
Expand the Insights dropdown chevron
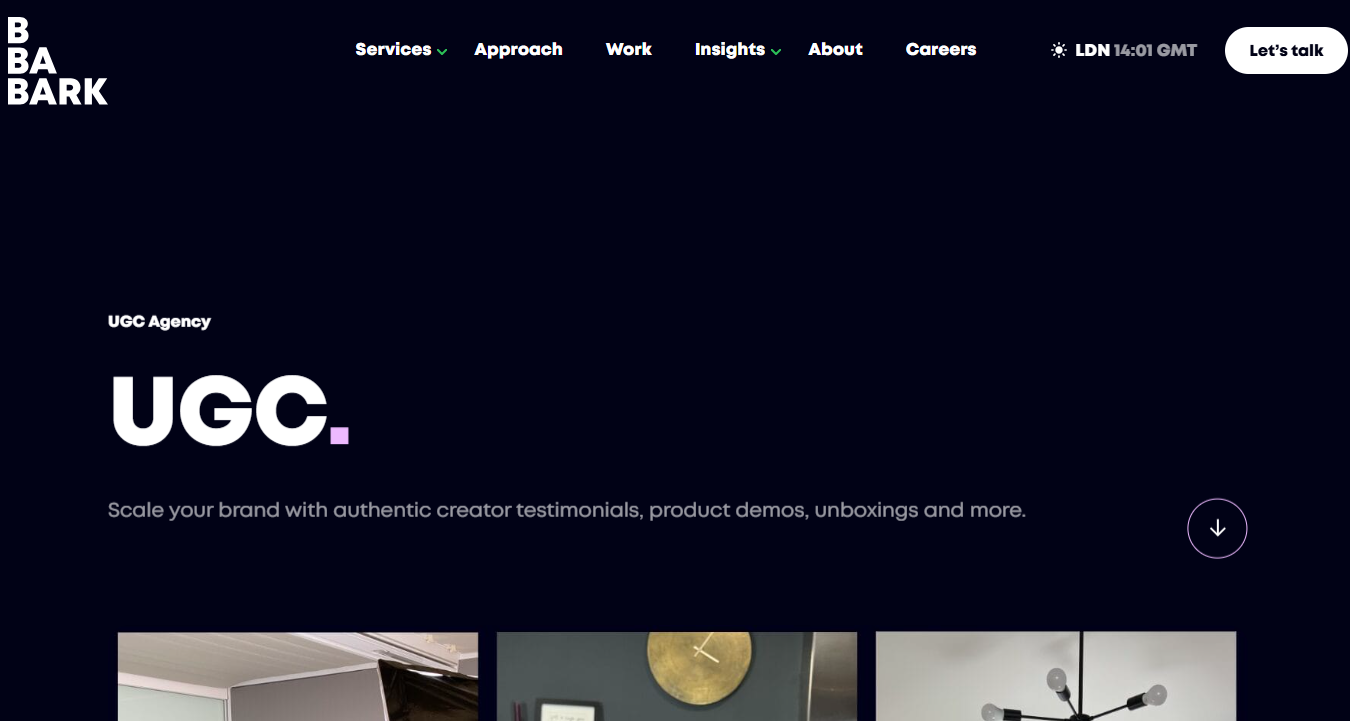[x=776, y=52]
